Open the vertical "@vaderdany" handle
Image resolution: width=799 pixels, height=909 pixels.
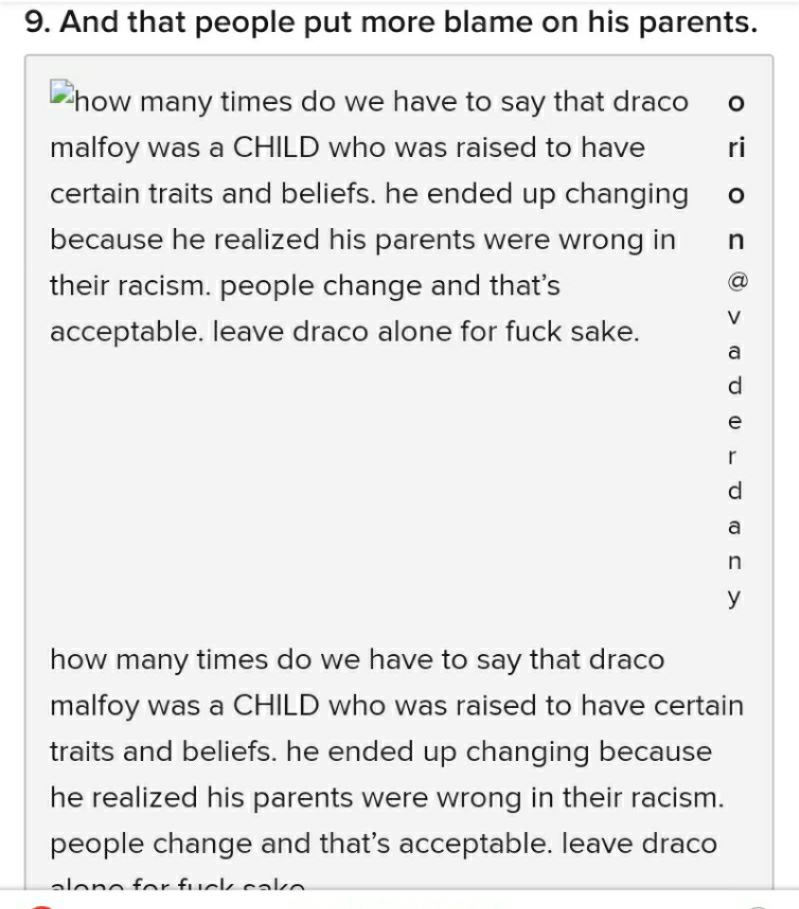(736, 440)
